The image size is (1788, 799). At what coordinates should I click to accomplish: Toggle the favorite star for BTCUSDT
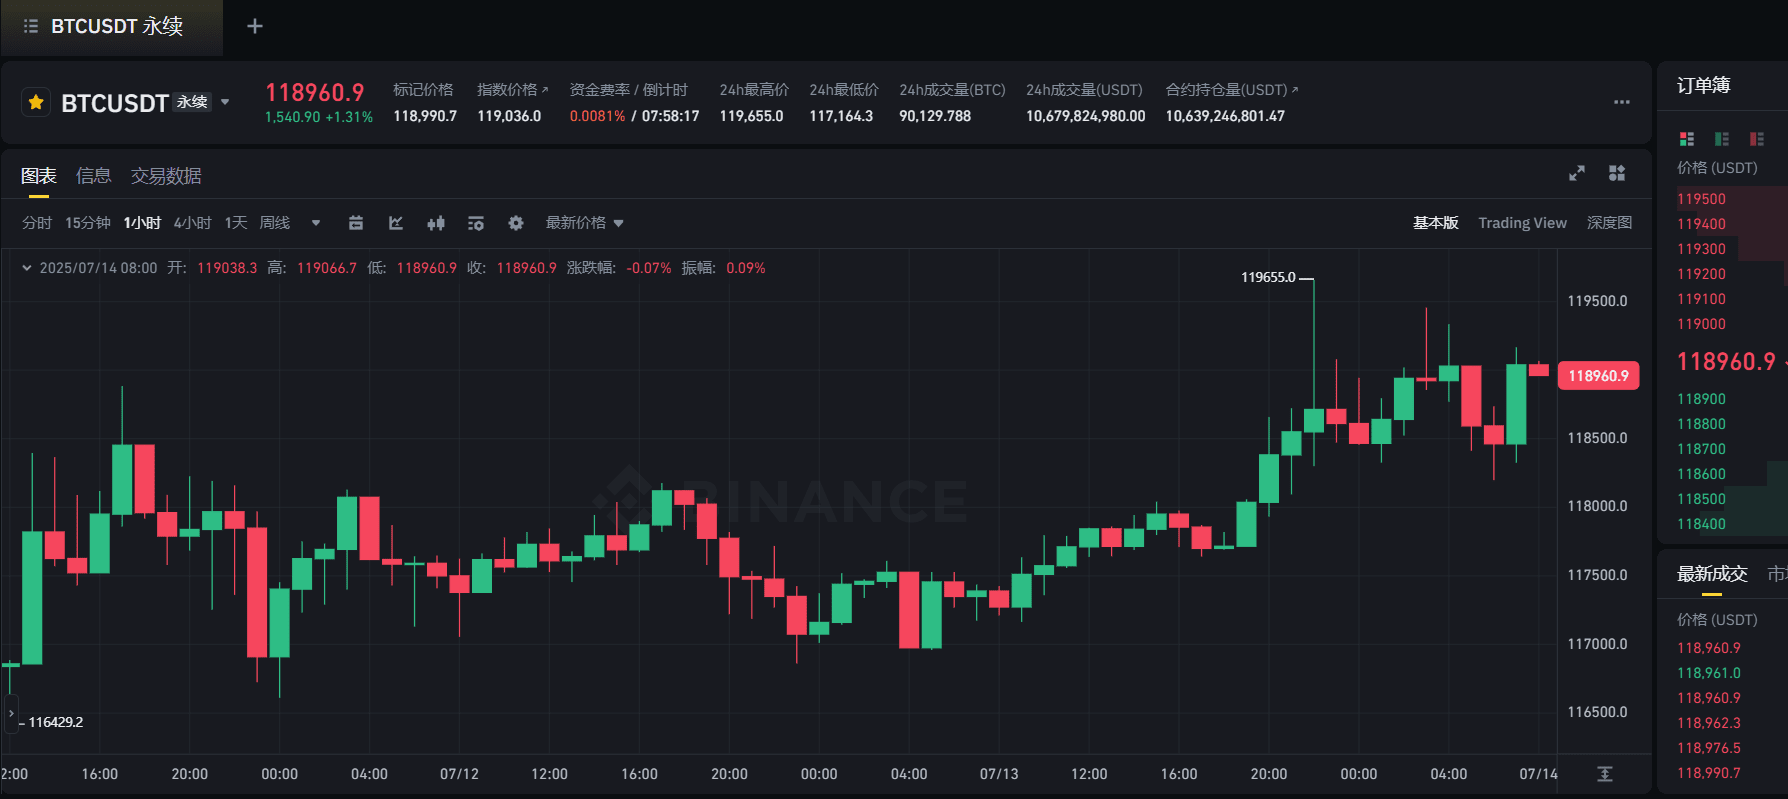click(x=36, y=102)
